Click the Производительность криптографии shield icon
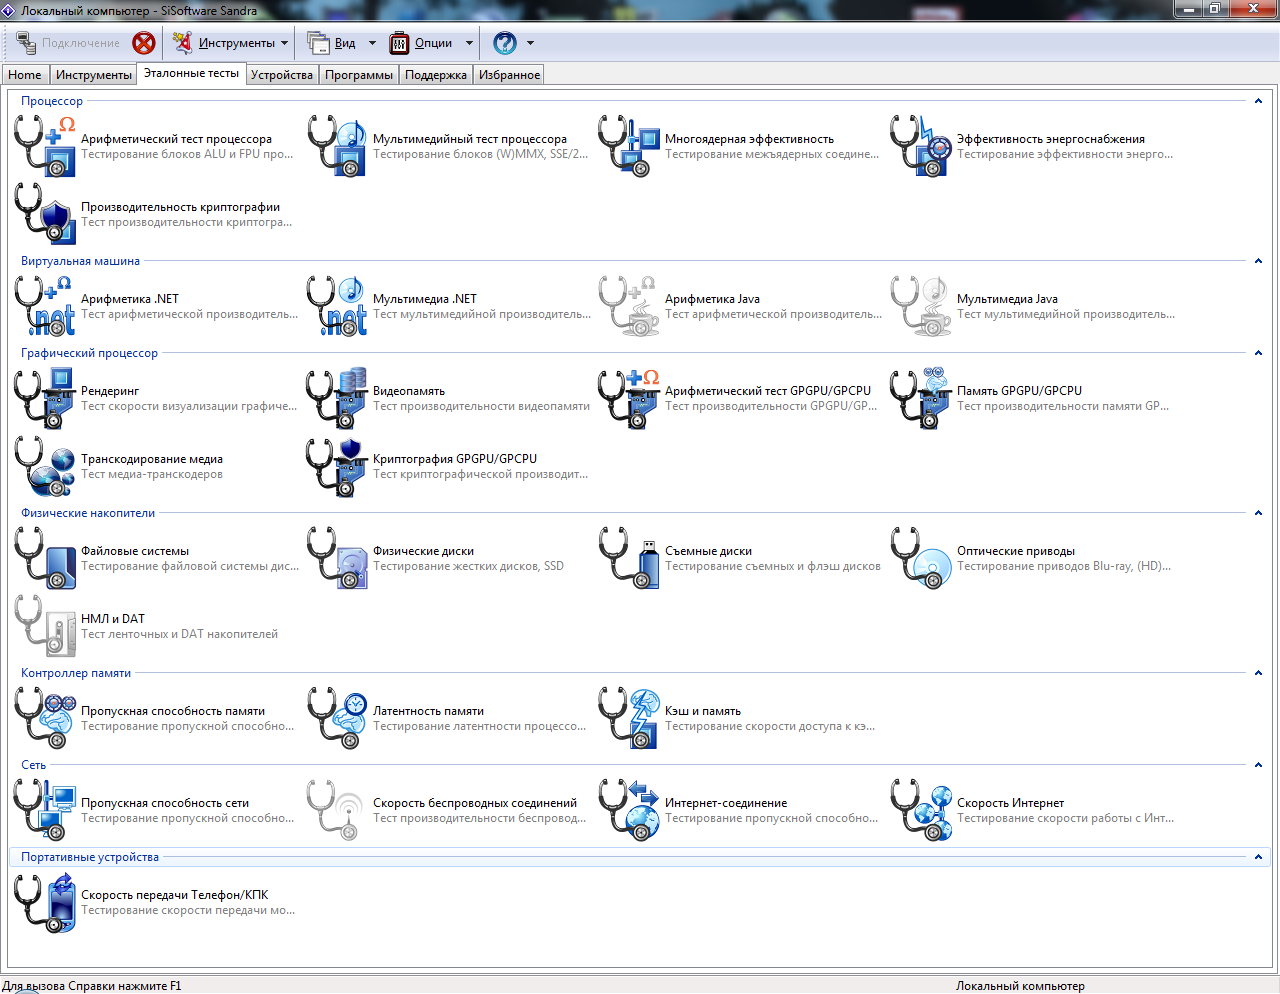Screen dimensions: 1280x994 pyautogui.click(x=45, y=214)
